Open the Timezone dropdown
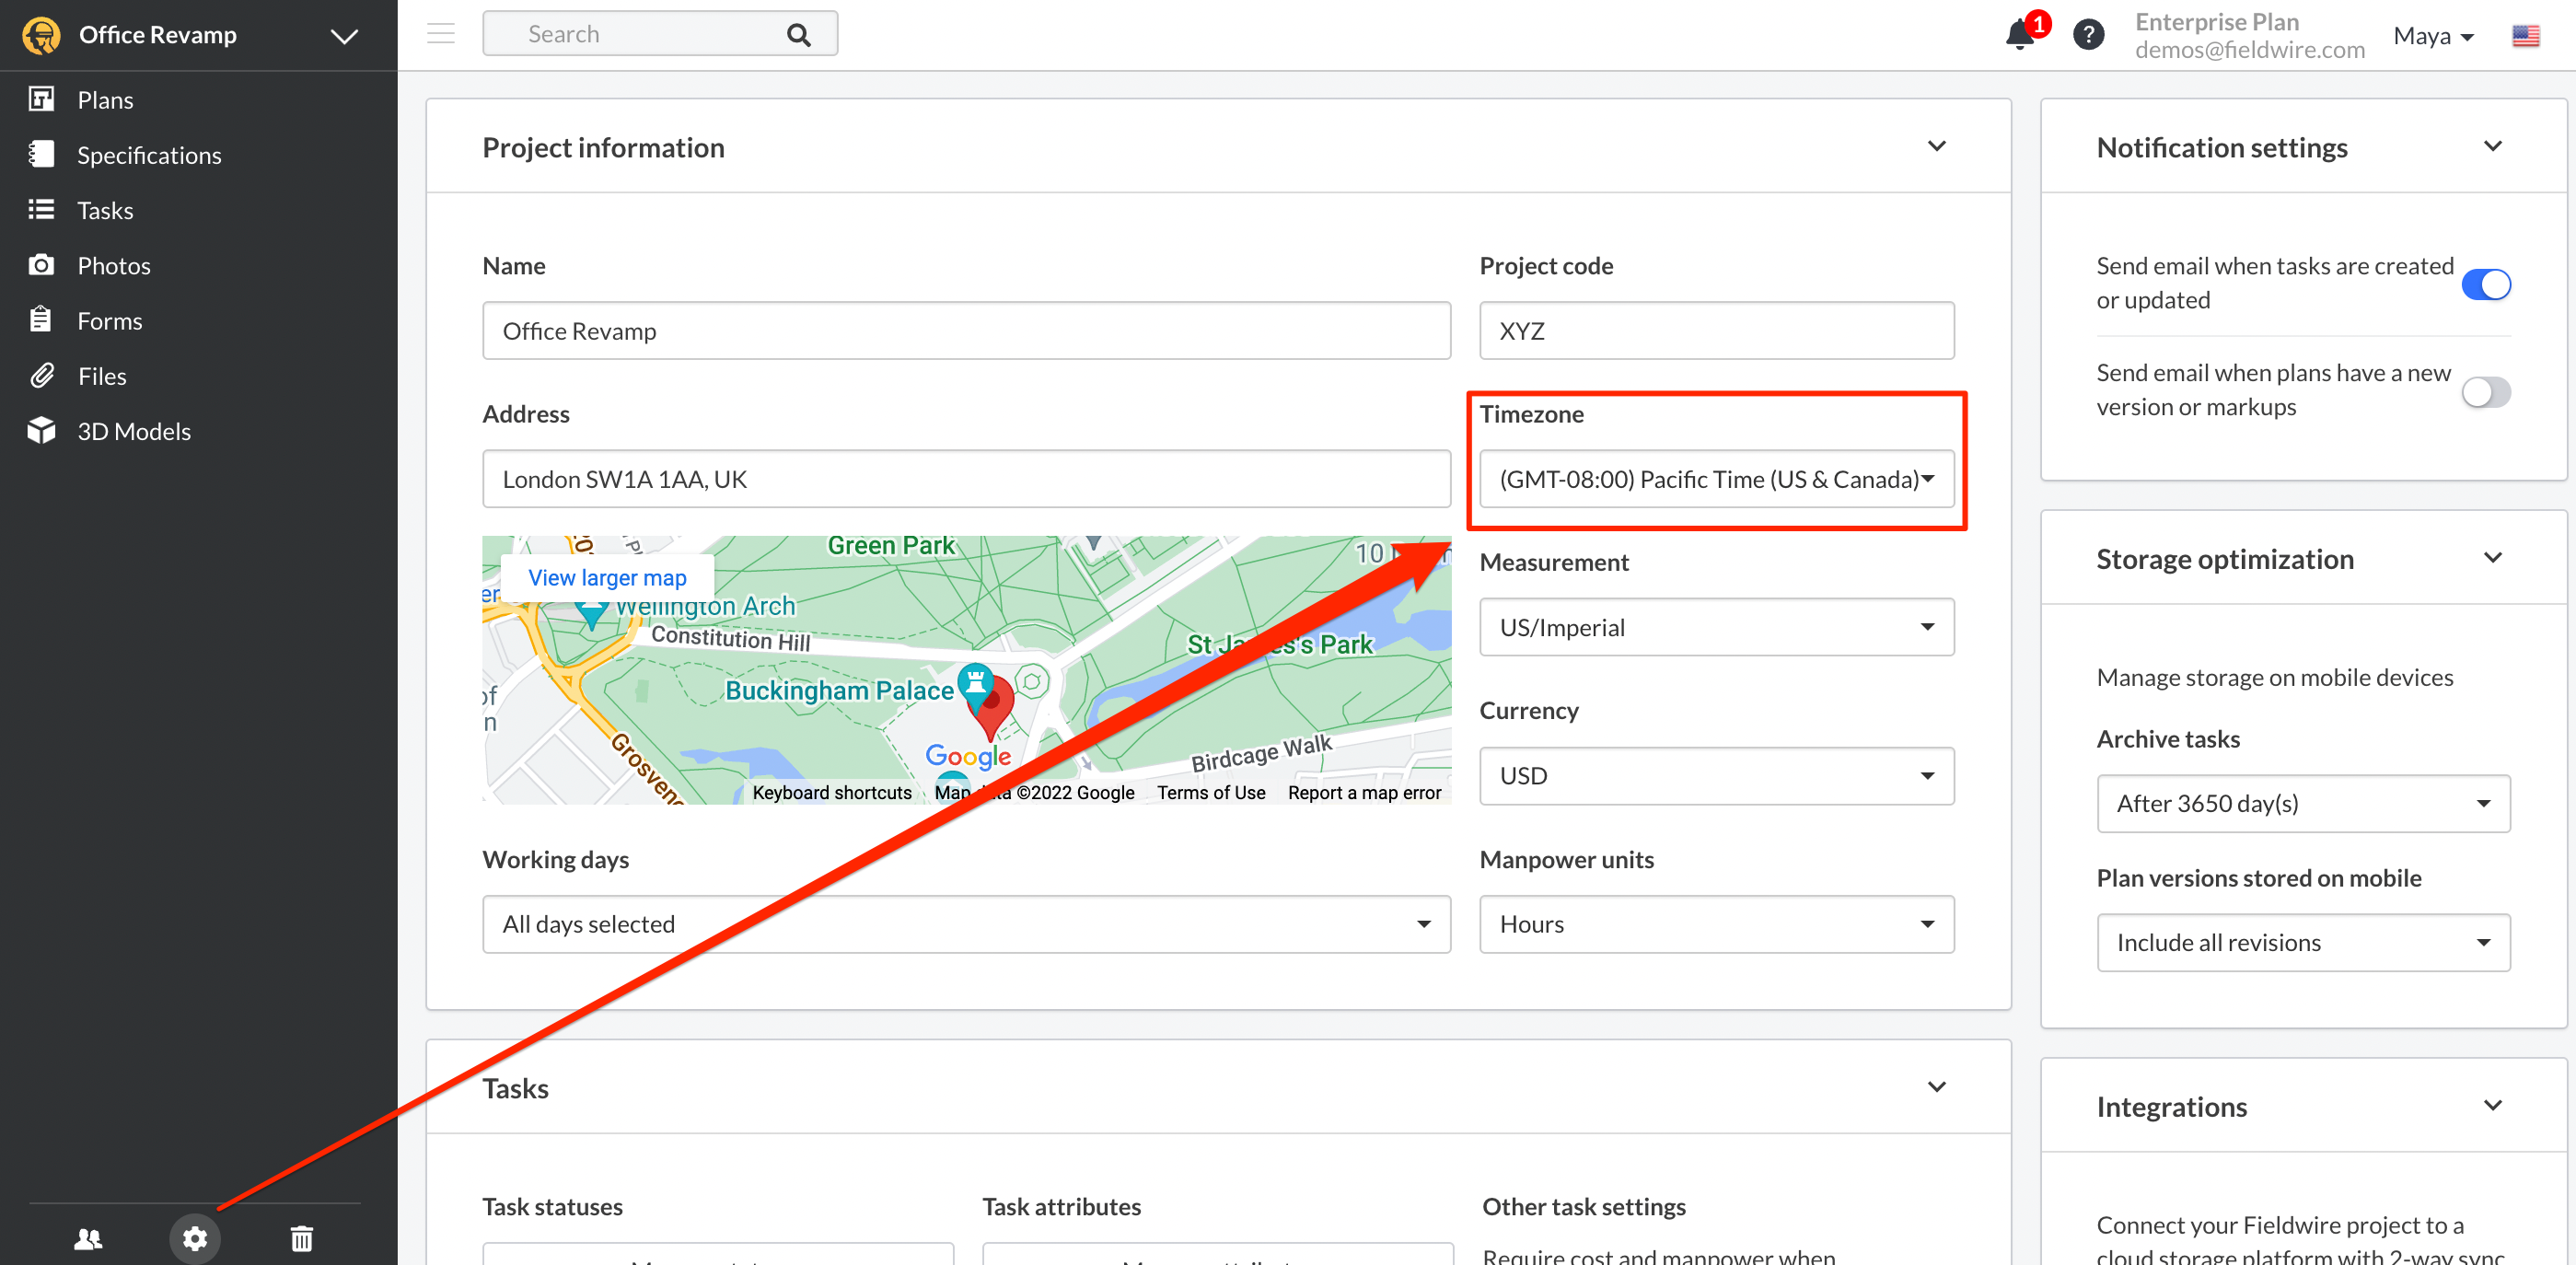 tap(1716, 479)
